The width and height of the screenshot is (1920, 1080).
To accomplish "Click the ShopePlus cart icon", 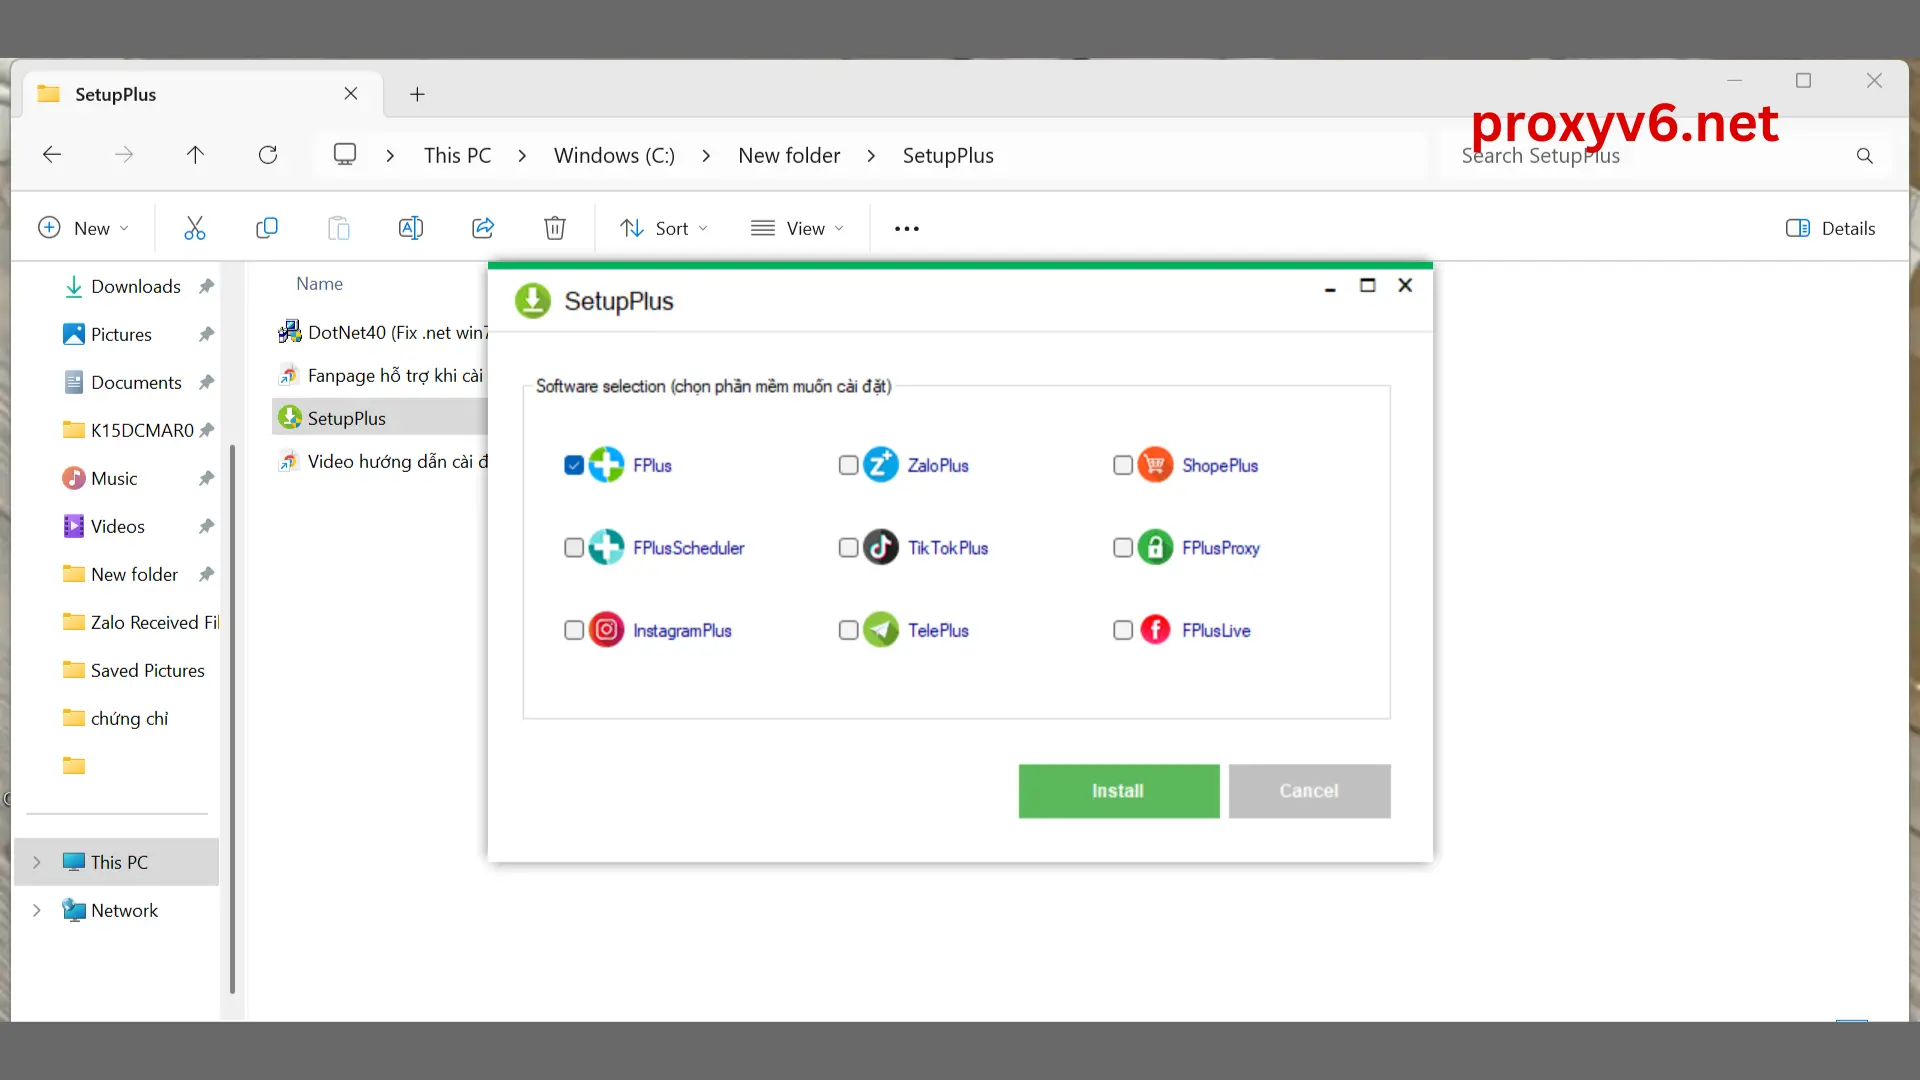I will pyautogui.click(x=1155, y=465).
